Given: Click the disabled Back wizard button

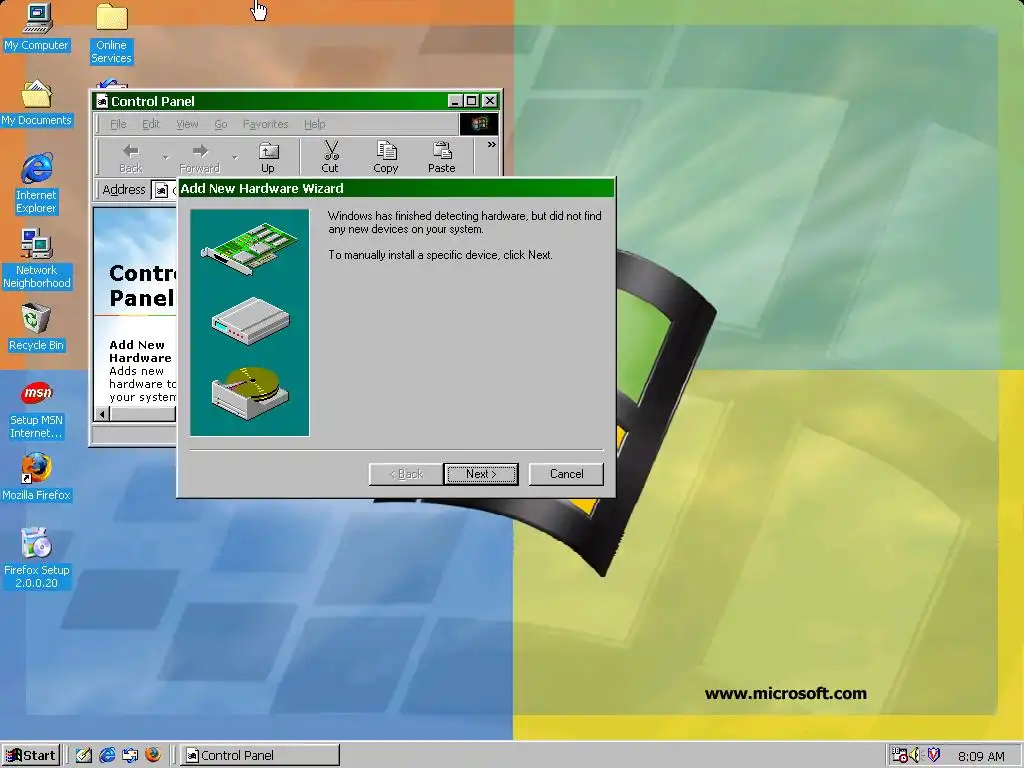Looking at the screenshot, I should 406,474.
